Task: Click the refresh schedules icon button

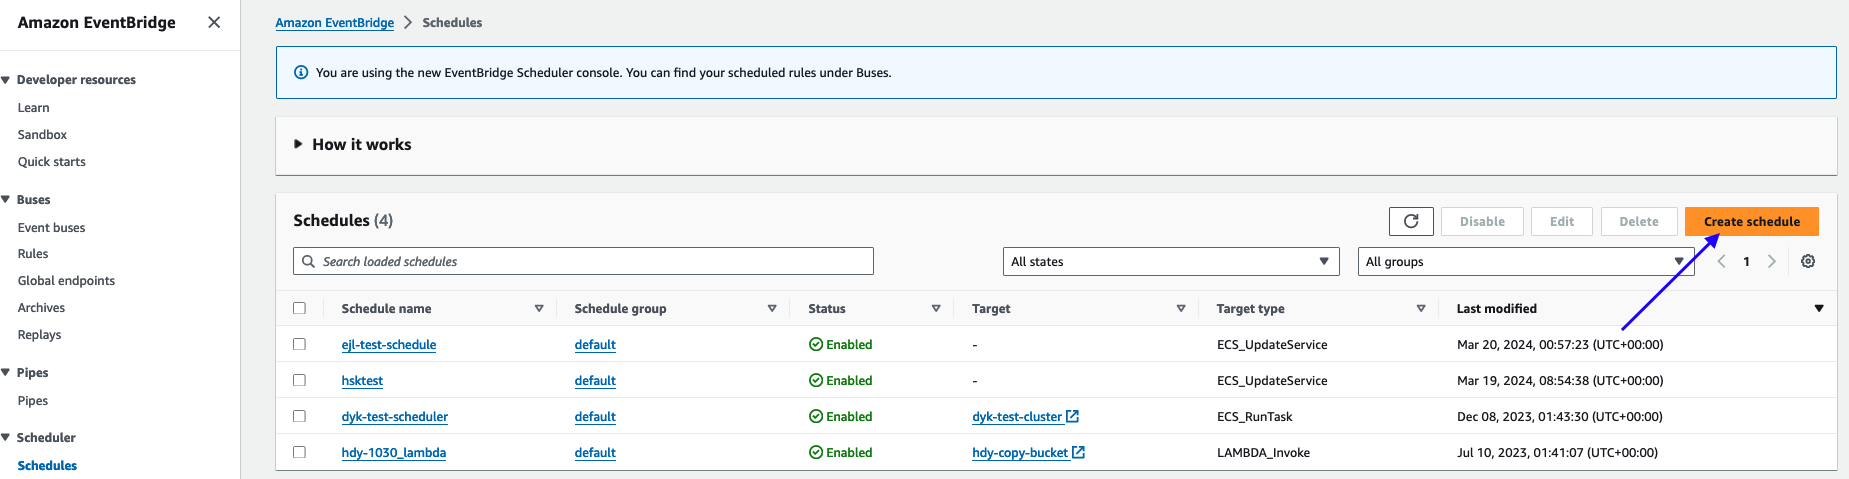Action: tap(1410, 221)
